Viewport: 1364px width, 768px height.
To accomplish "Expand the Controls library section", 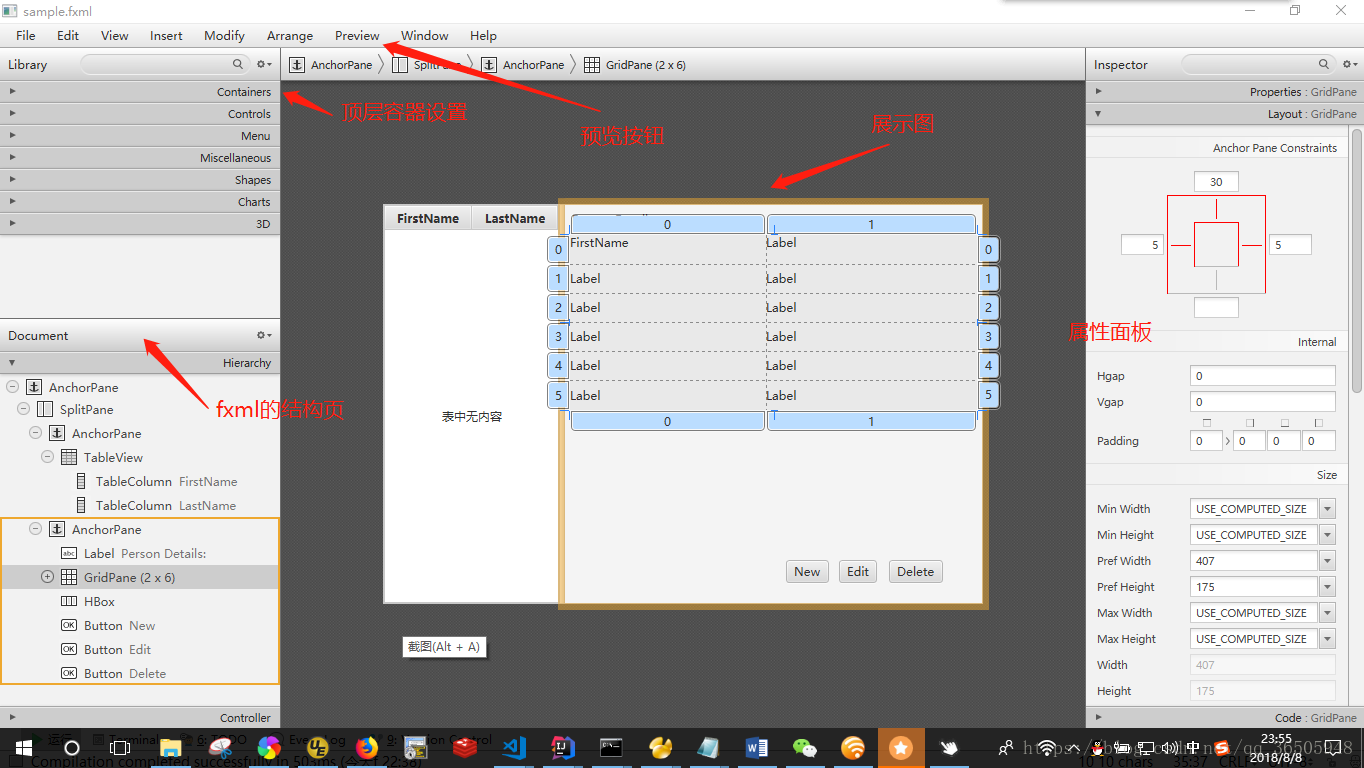I will pyautogui.click(x=140, y=114).
